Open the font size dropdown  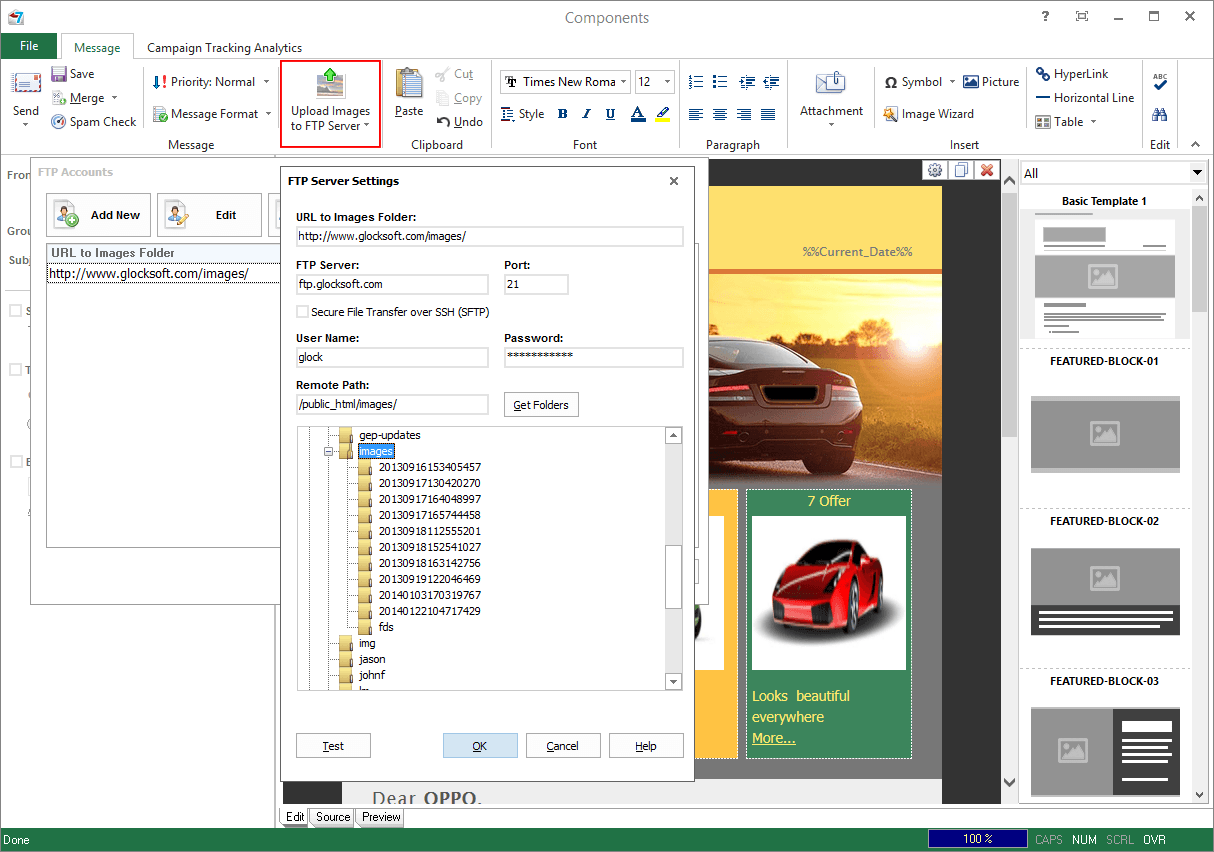tap(667, 81)
